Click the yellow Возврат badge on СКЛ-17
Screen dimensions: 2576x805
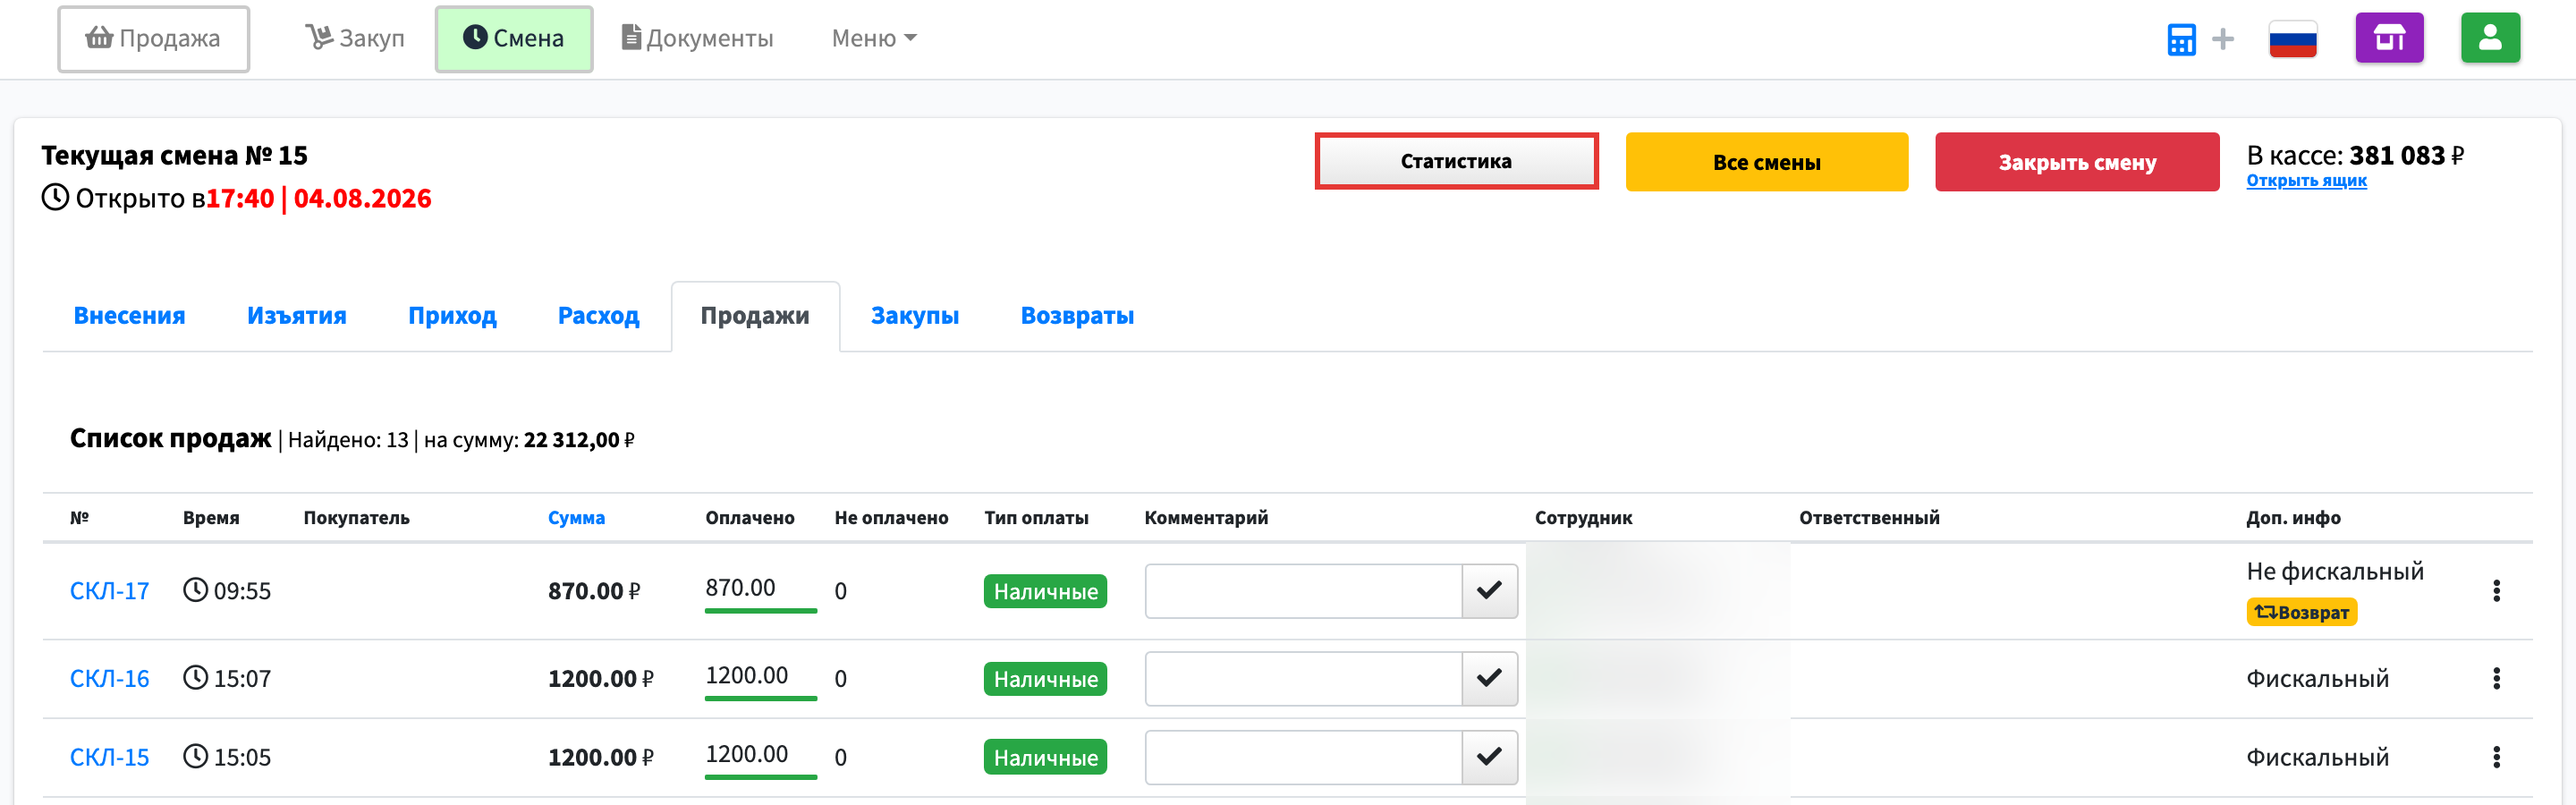tap(2301, 612)
